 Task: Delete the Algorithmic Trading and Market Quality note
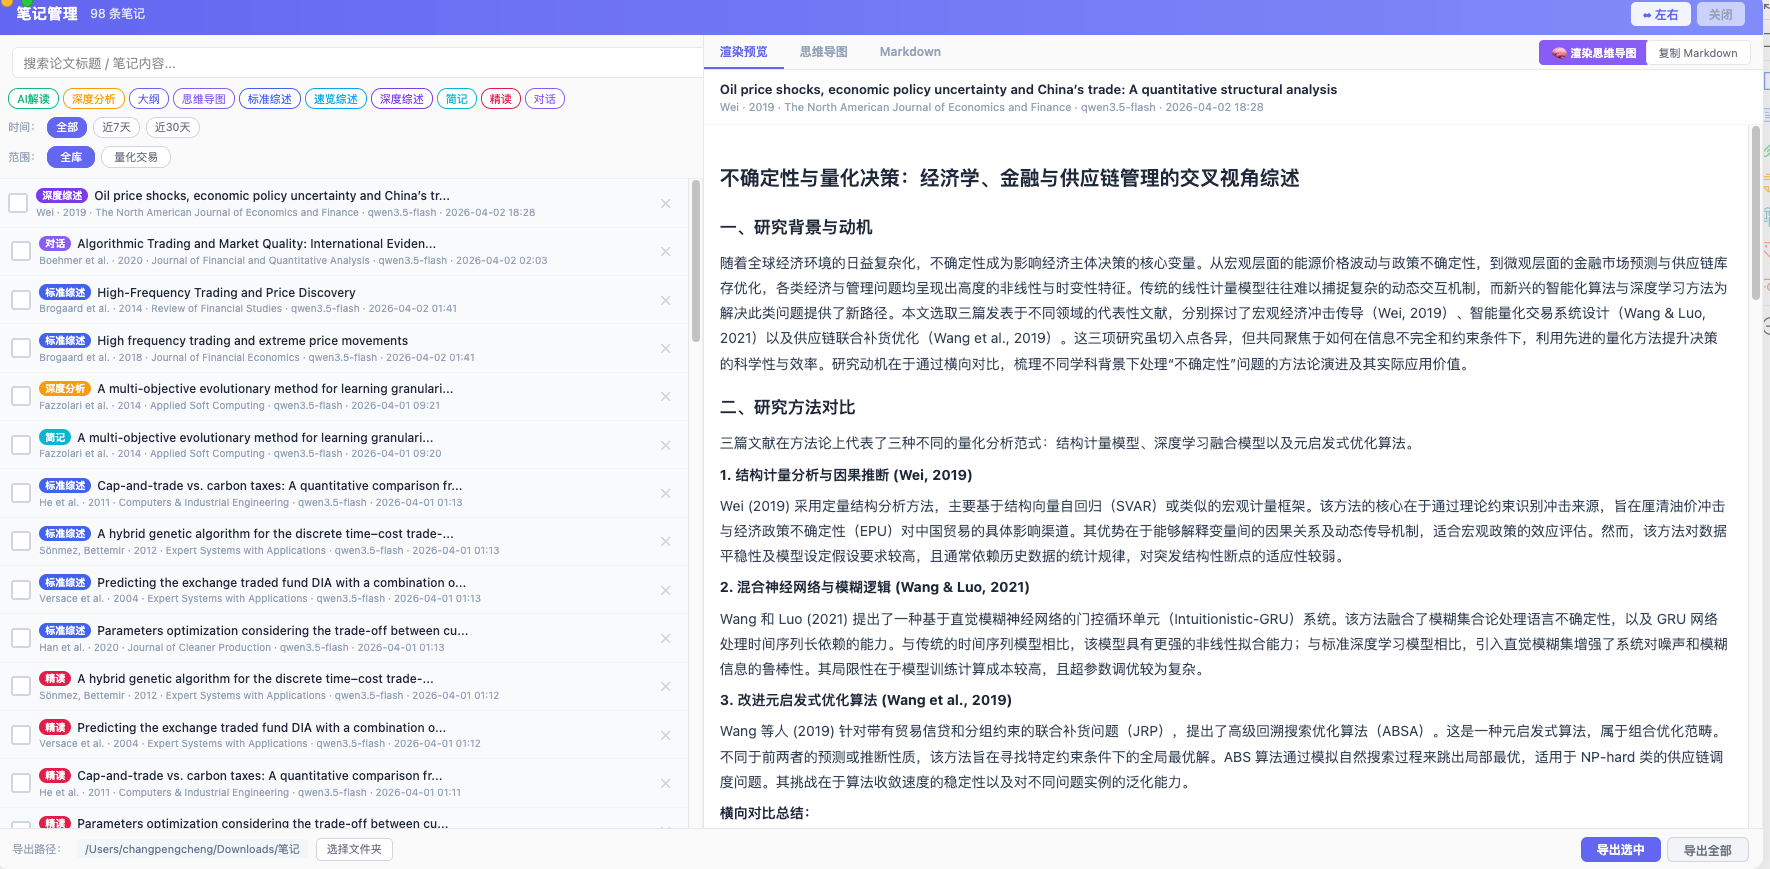click(x=665, y=251)
